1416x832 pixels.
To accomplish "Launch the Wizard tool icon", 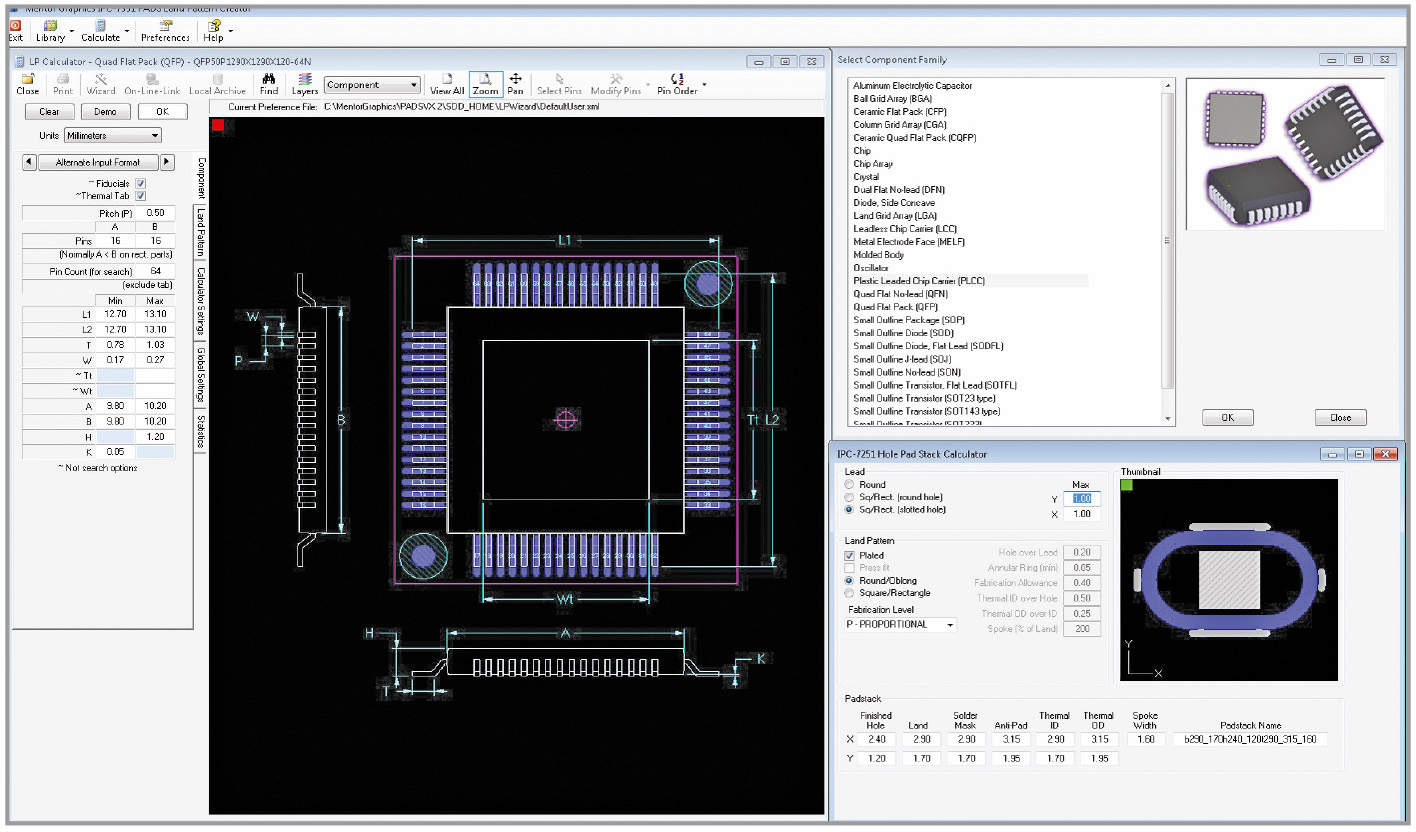I will (100, 79).
